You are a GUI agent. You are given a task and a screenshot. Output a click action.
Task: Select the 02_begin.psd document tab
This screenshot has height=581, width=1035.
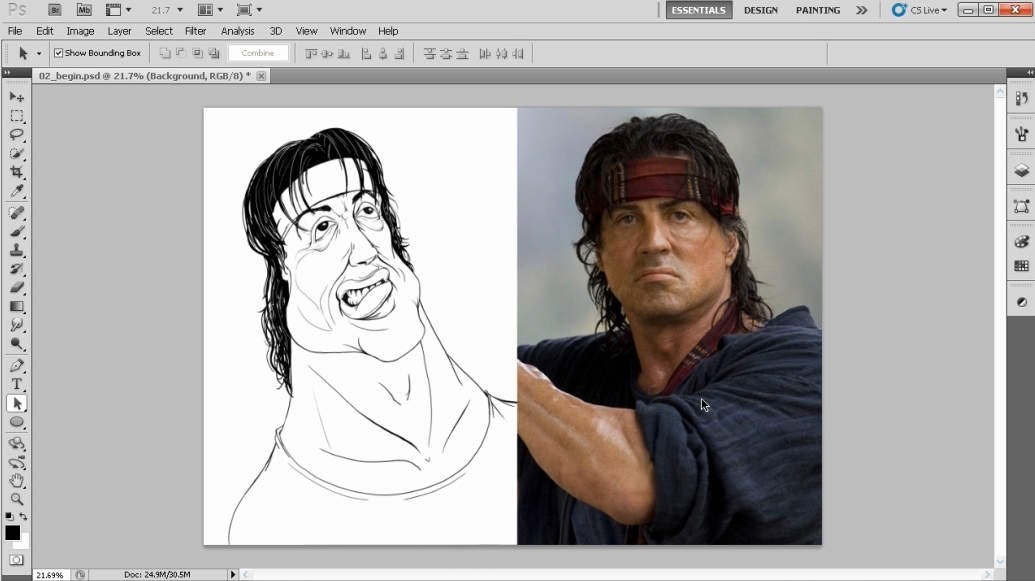point(145,76)
